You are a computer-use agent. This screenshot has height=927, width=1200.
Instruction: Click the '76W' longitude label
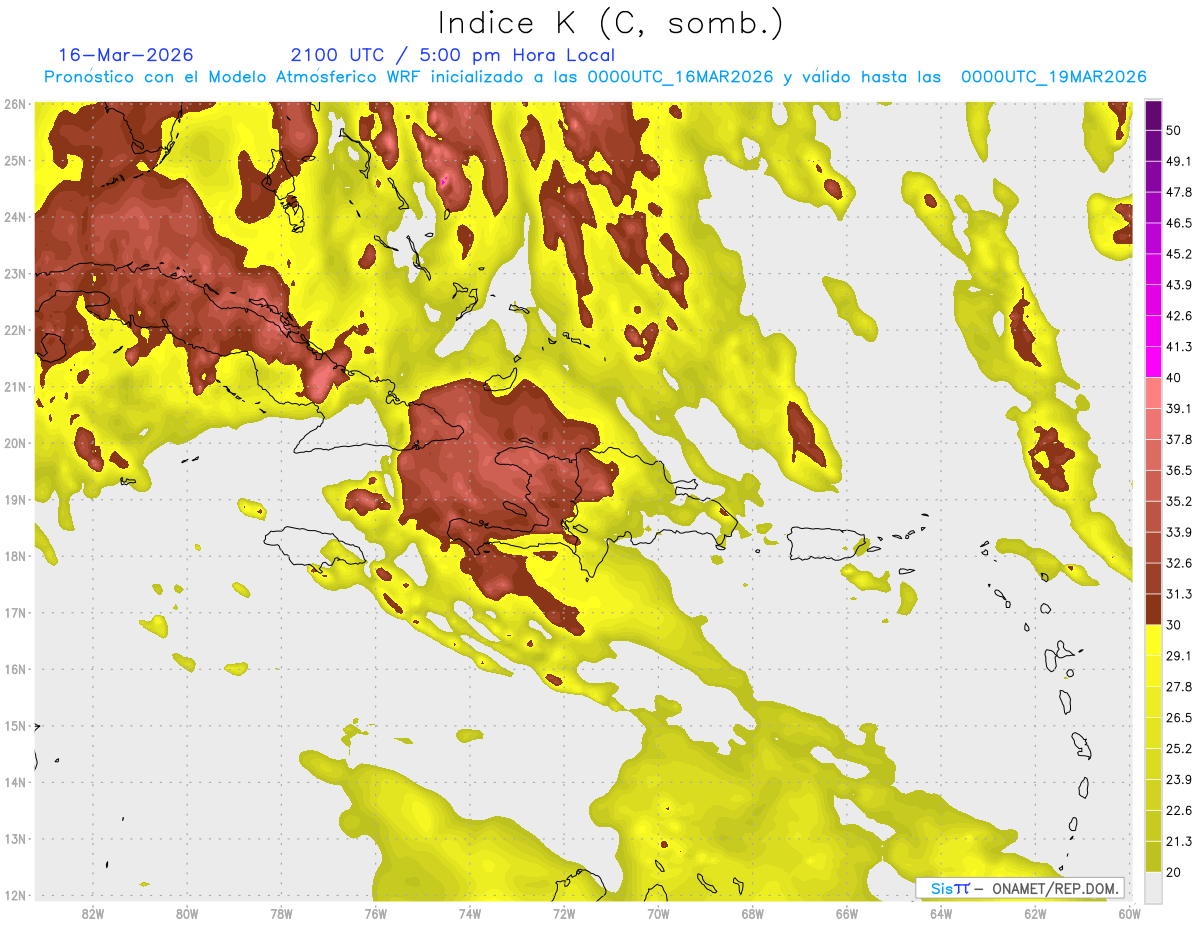(376, 913)
